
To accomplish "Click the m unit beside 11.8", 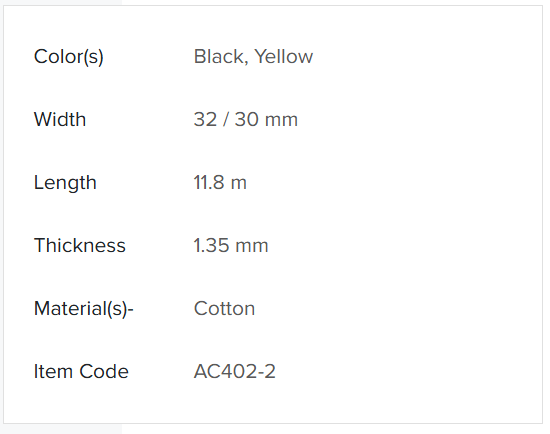I will coord(239,183).
